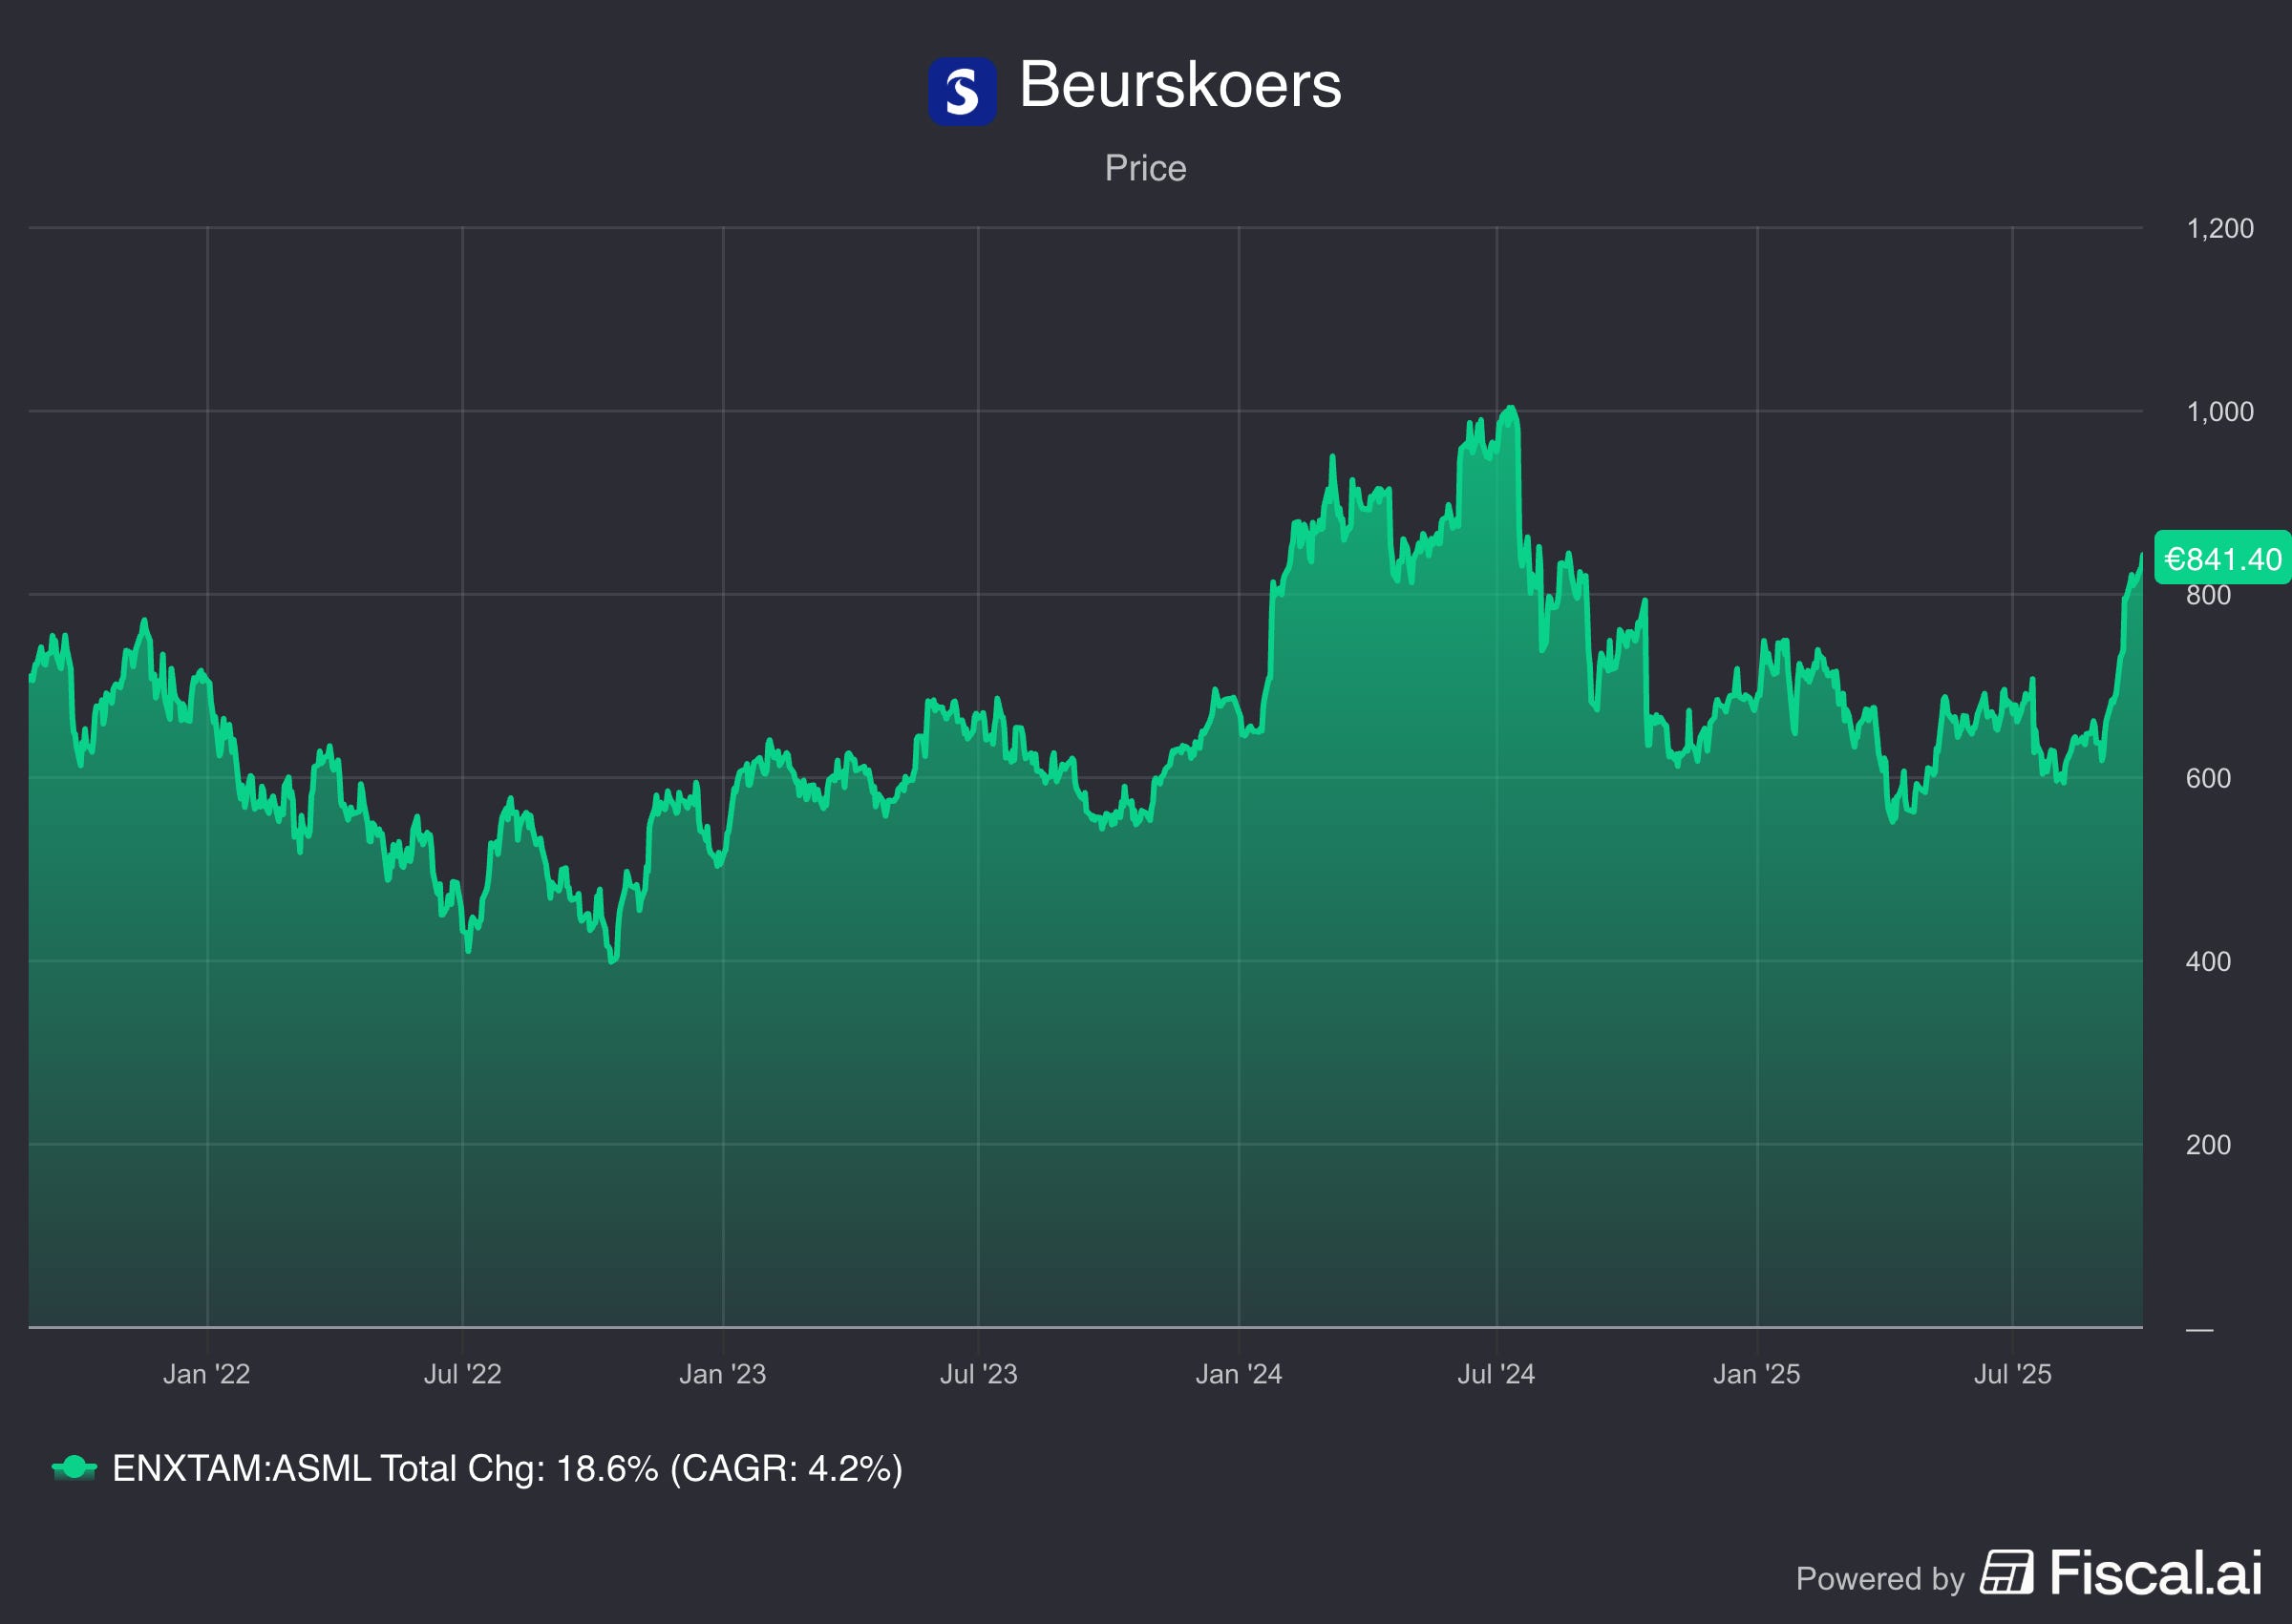The height and width of the screenshot is (1624, 2292).
Task: Click the Jul '25 axis label
Action: 2012,1374
